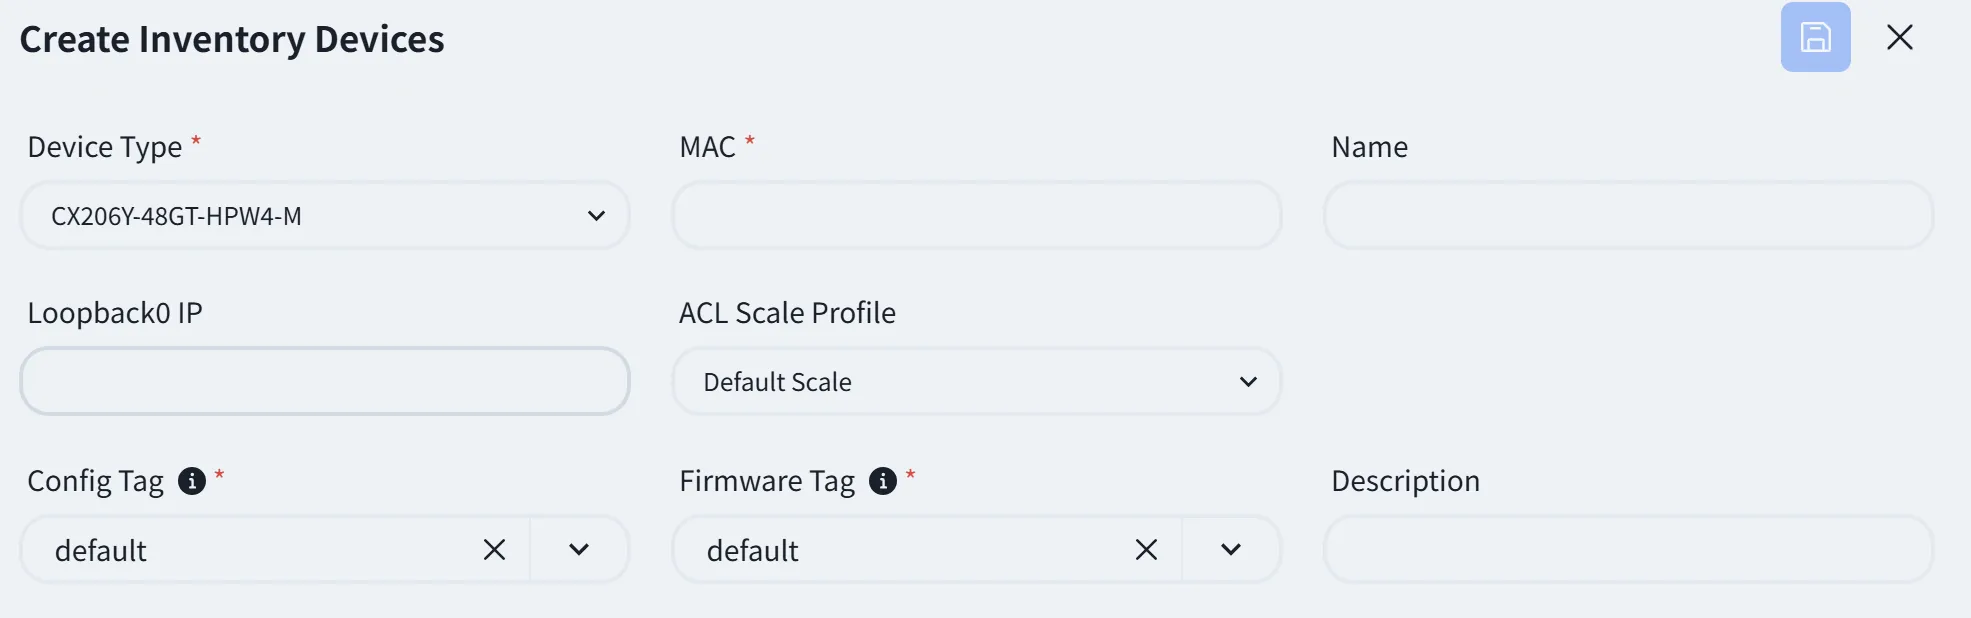Click the ACL Scale Profile label
This screenshot has height=618, width=1971.
(x=787, y=313)
